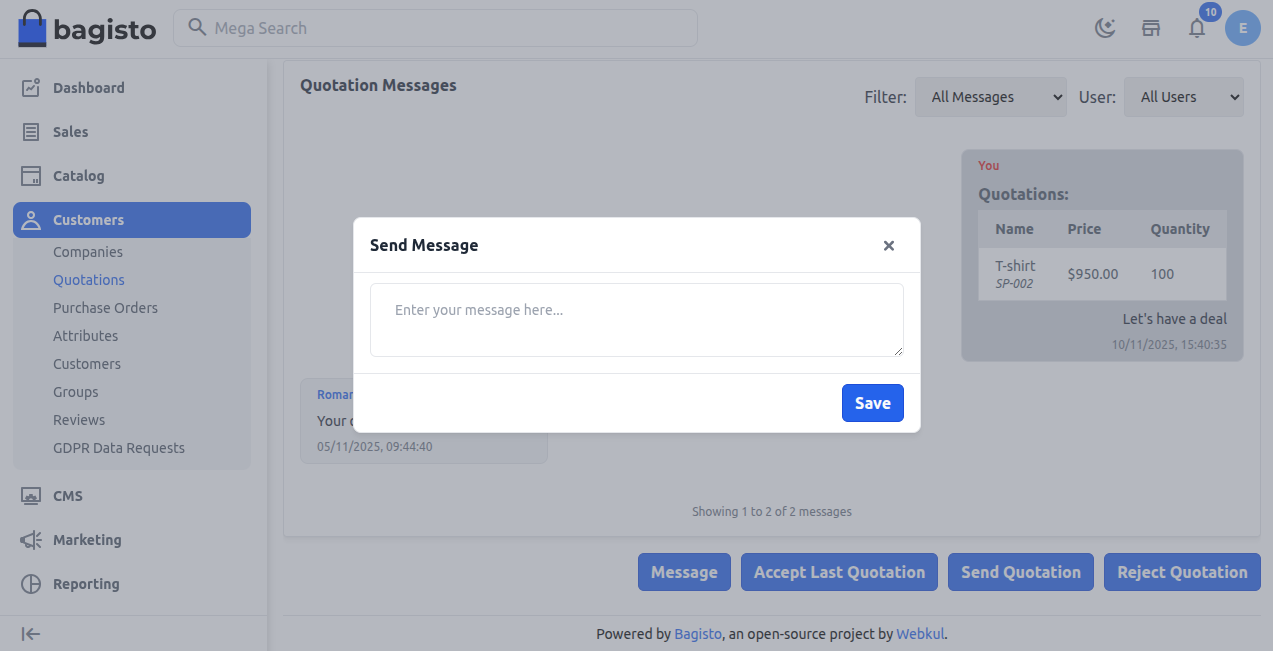Viewport: 1273px width, 651px height.
Task: Collapse the sidebar using the arrow icon
Action: click(x=30, y=633)
